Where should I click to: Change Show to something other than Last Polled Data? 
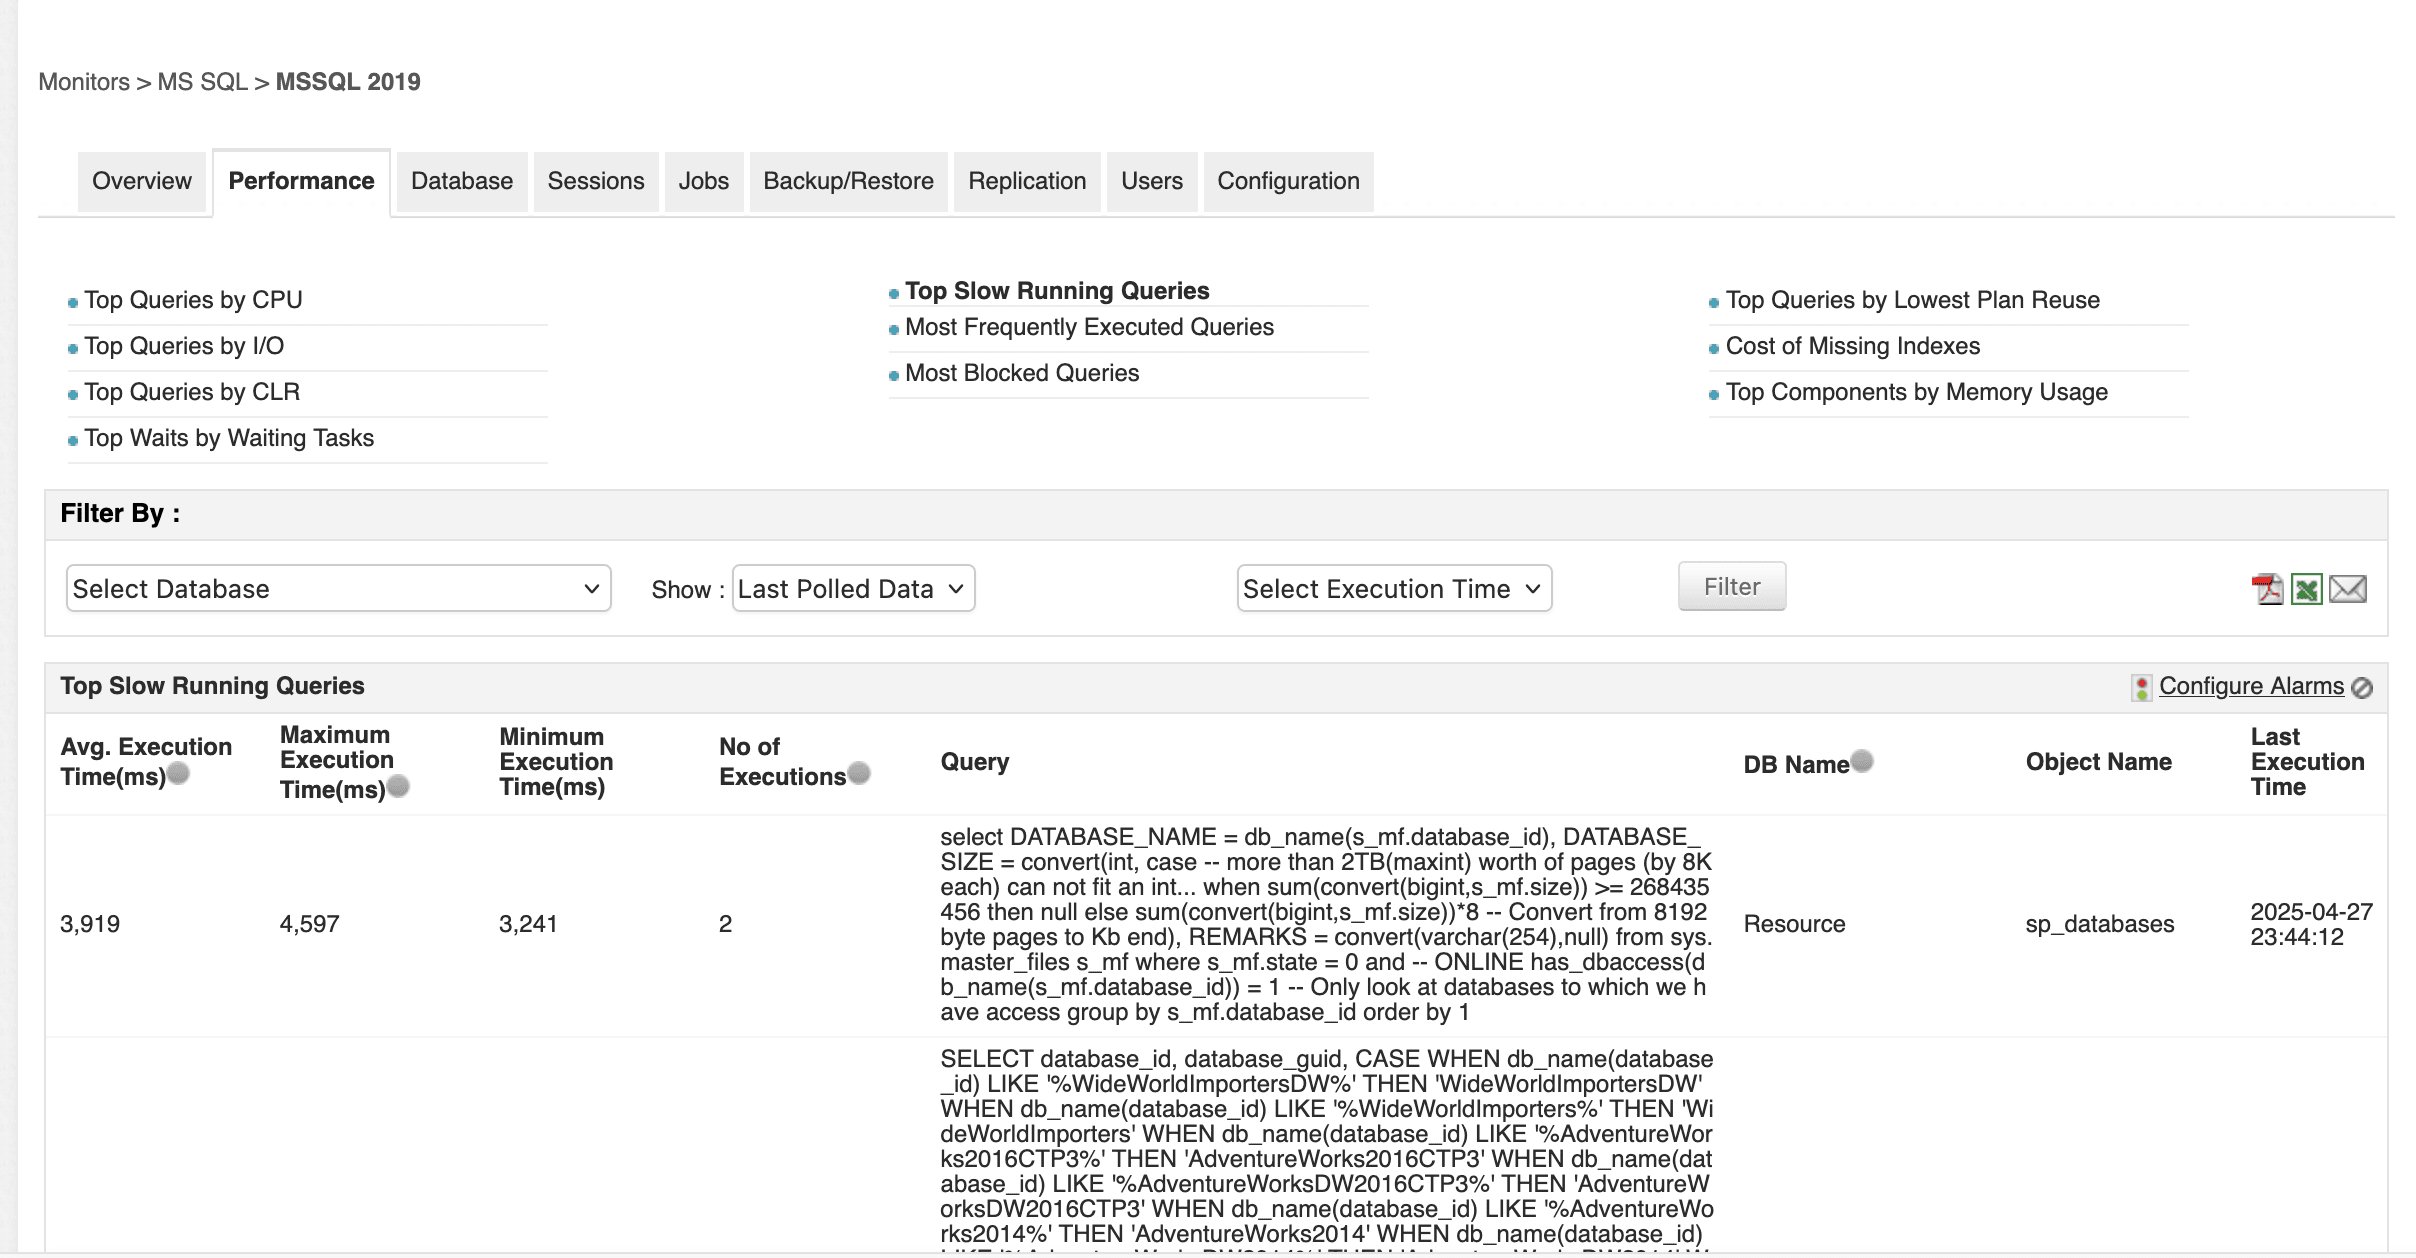852,588
